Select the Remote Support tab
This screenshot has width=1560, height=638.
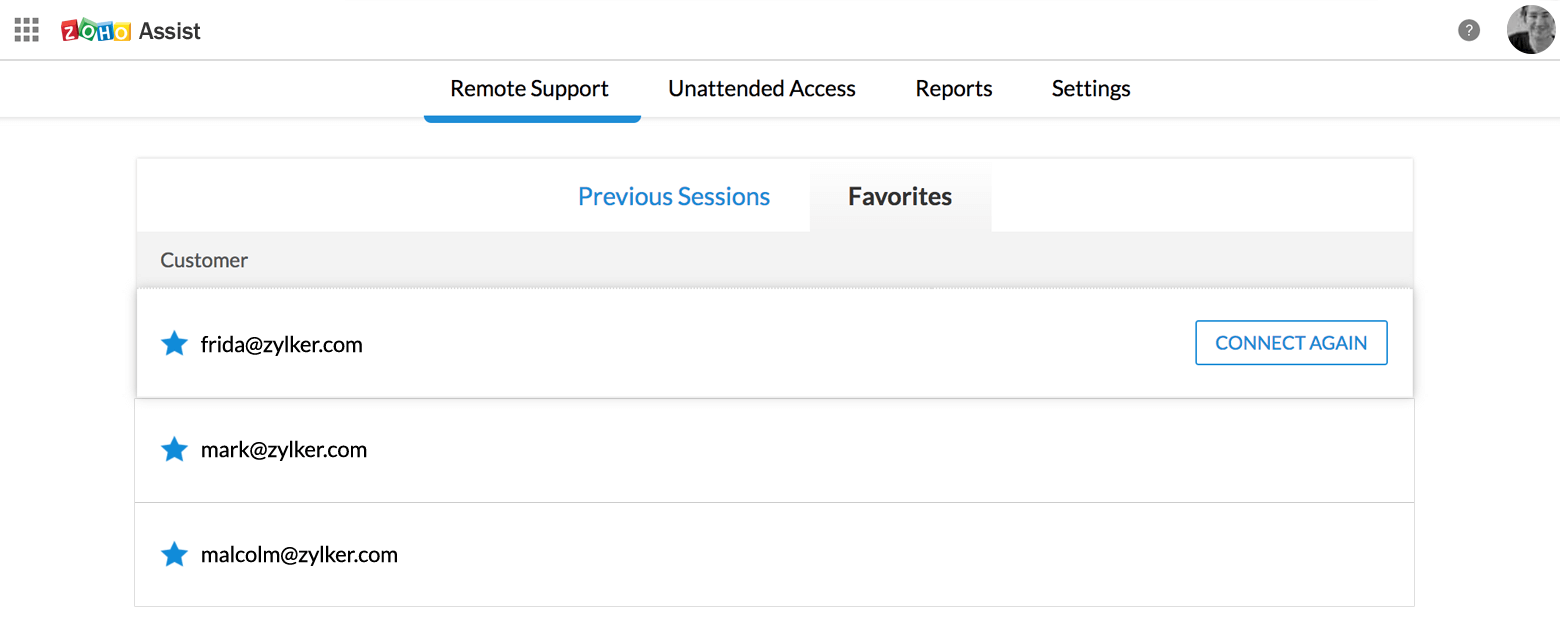tap(529, 89)
